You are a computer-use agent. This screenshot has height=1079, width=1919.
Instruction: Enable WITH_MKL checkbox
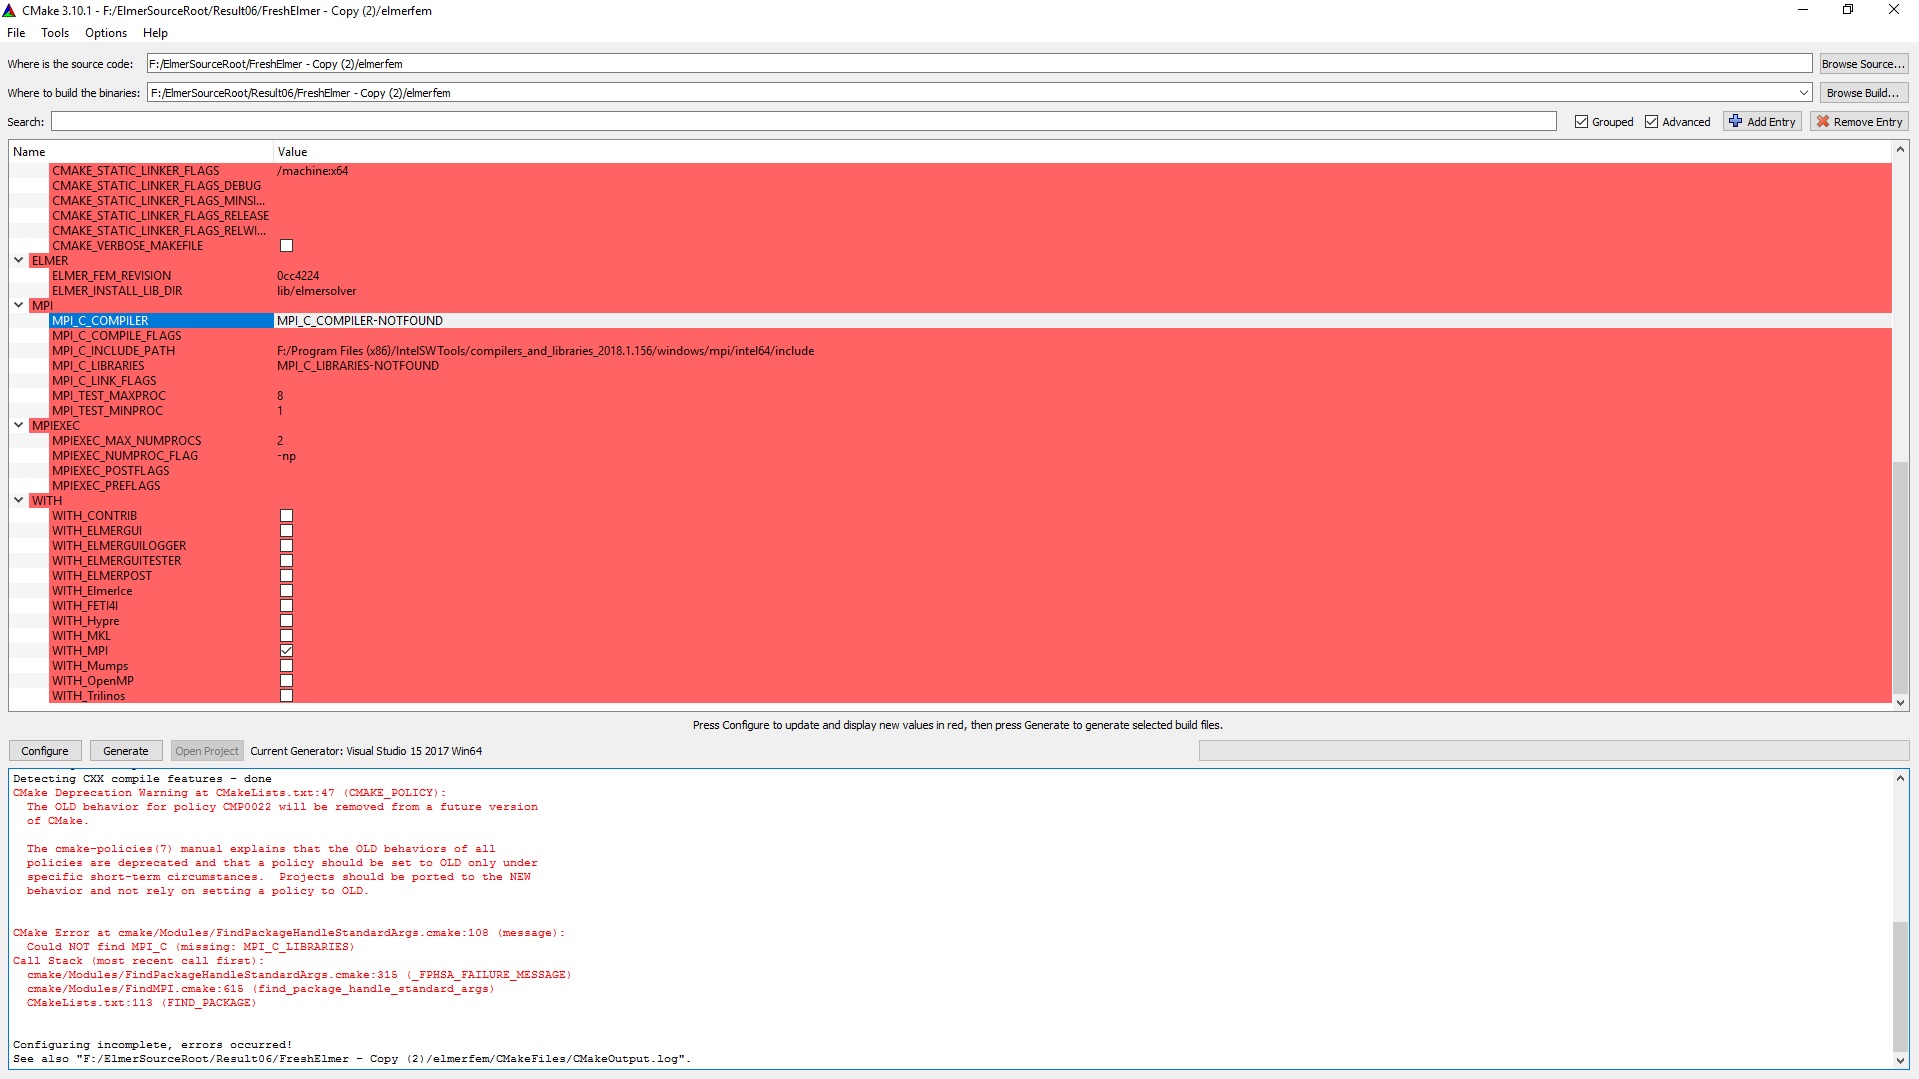(286, 635)
